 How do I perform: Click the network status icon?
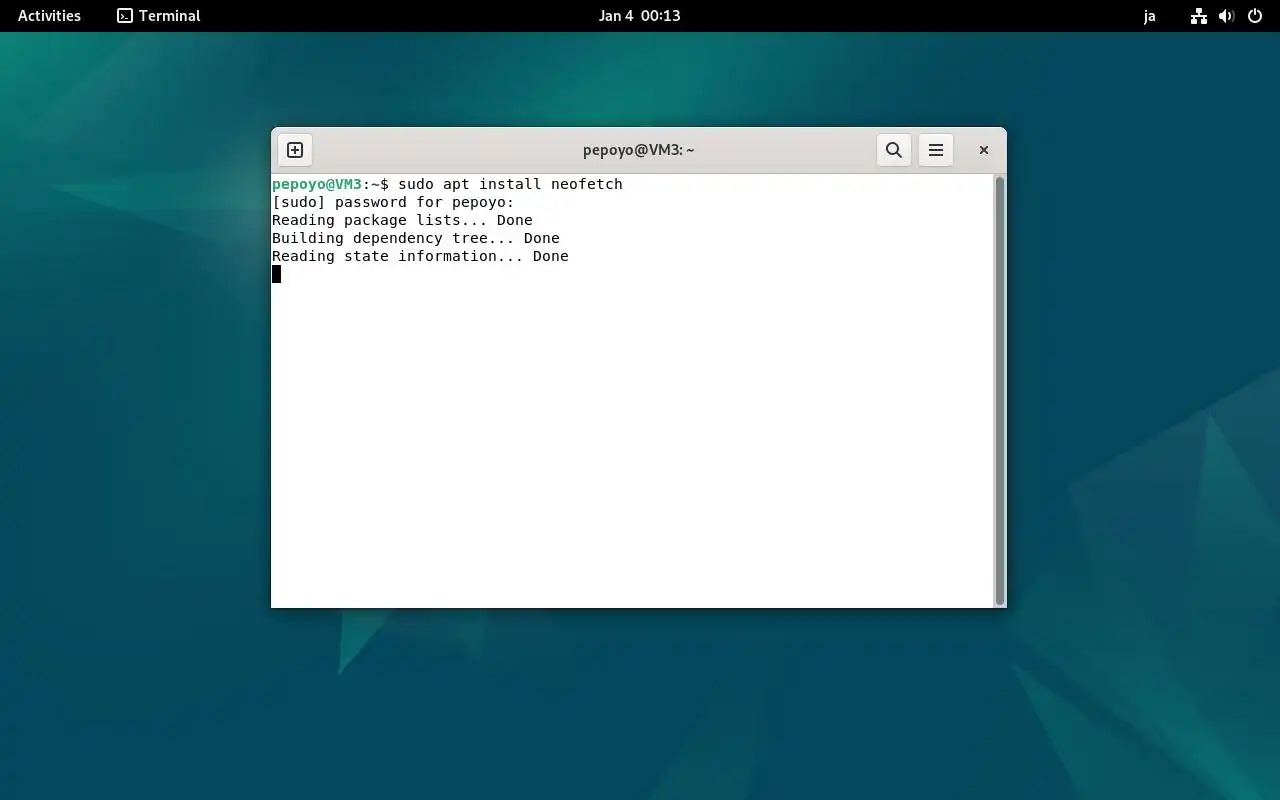[1199, 16]
